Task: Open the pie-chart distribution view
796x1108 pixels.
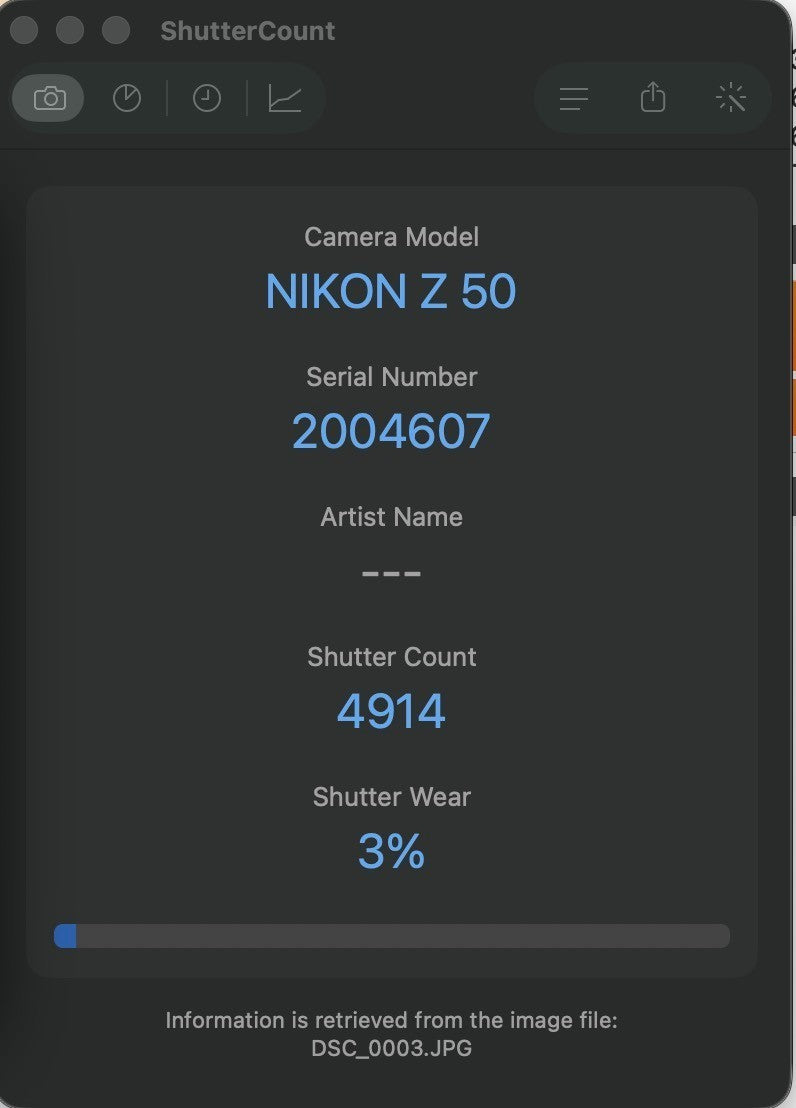Action: [127, 98]
